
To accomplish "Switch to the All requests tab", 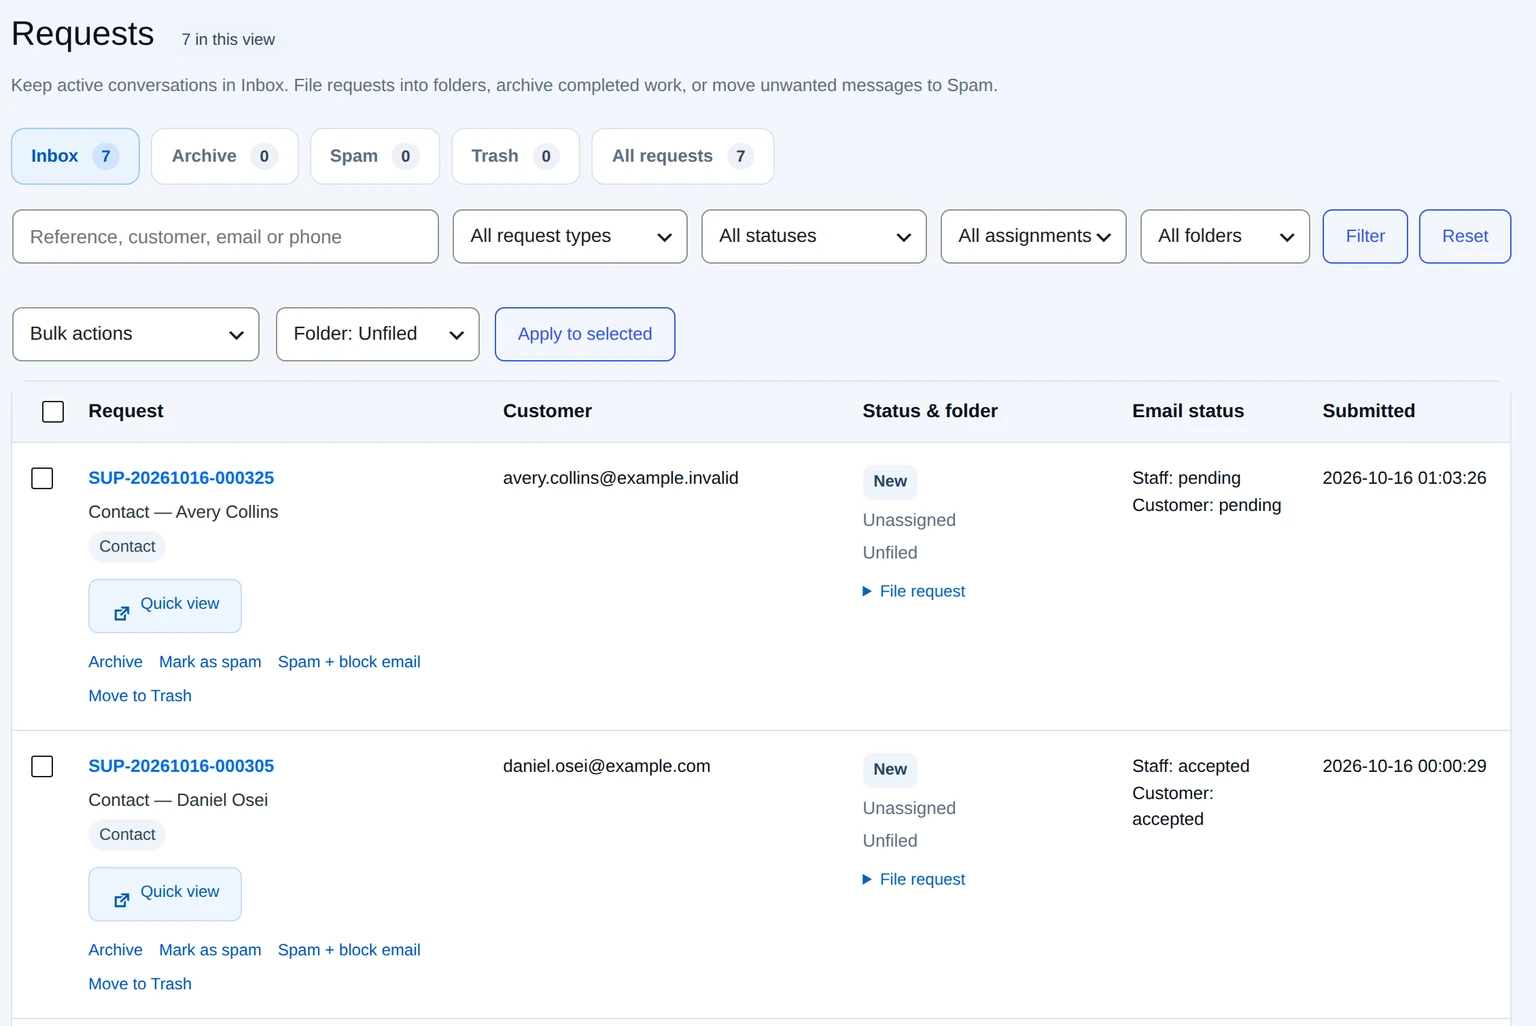I will click(x=683, y=156).
